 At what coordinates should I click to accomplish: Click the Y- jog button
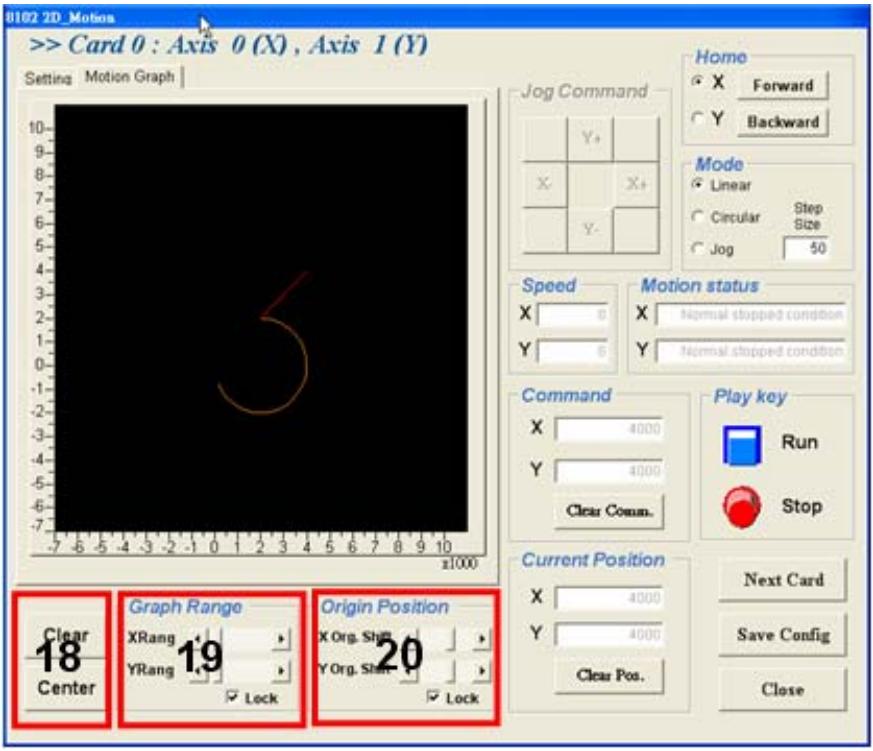(590, 229)
